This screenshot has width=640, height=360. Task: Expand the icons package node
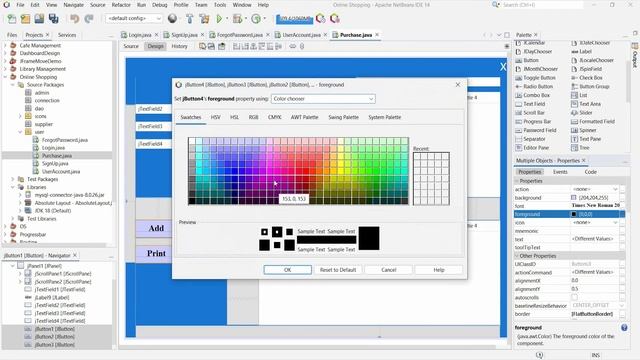coord(20,116)
